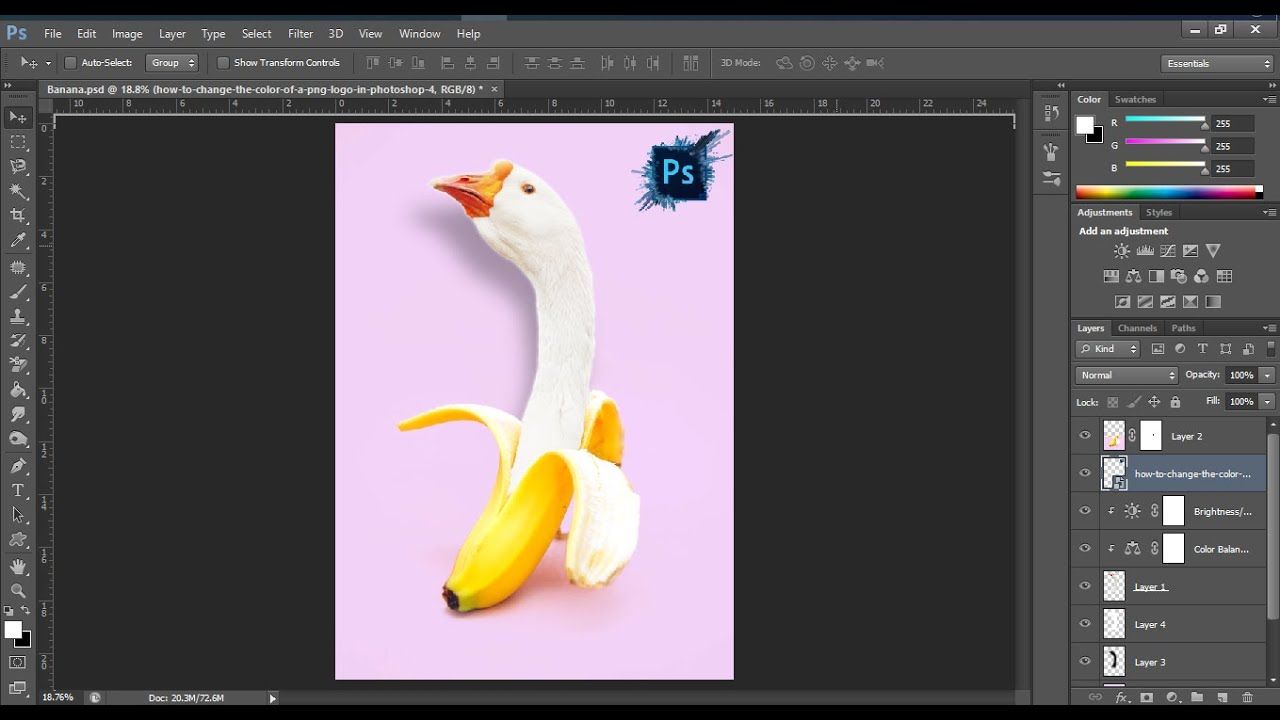
Task: Toggle lock transparent pixels
Action: pyautogui.click(x=1112, y=402)
